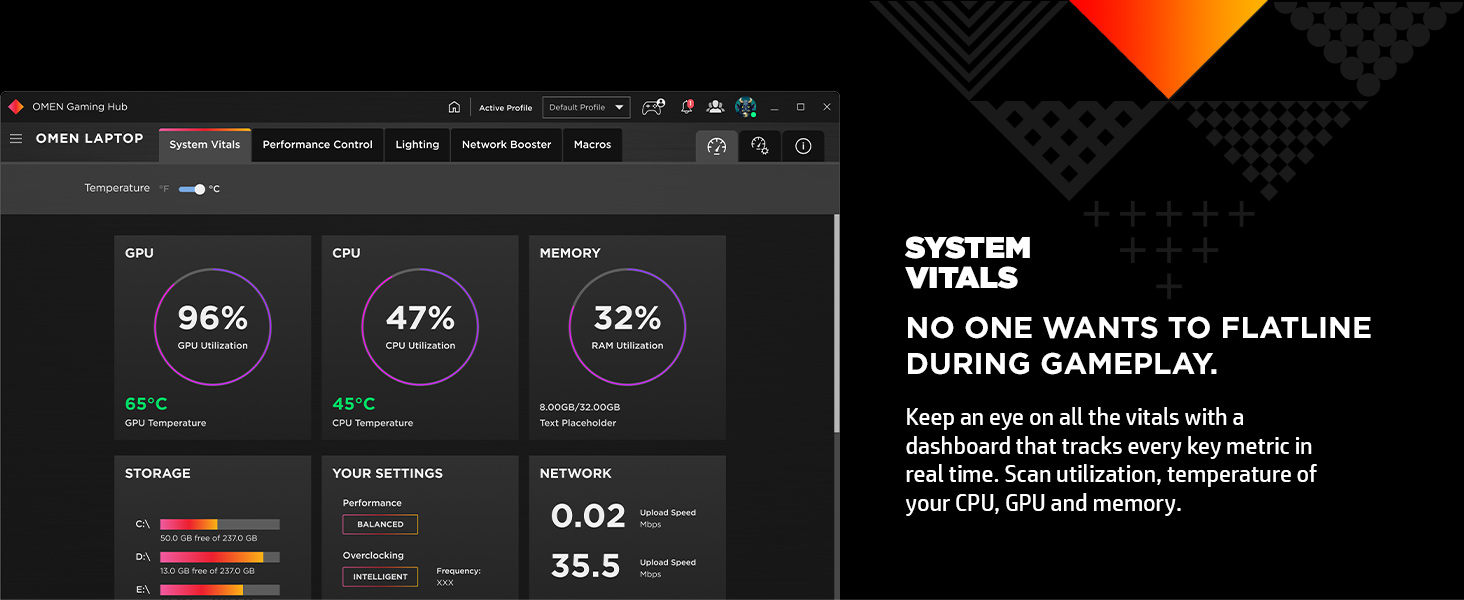This screenshot has height=600, width=1464.
Task: Expand the Default Profile dropdown
Action: [586, 107]
